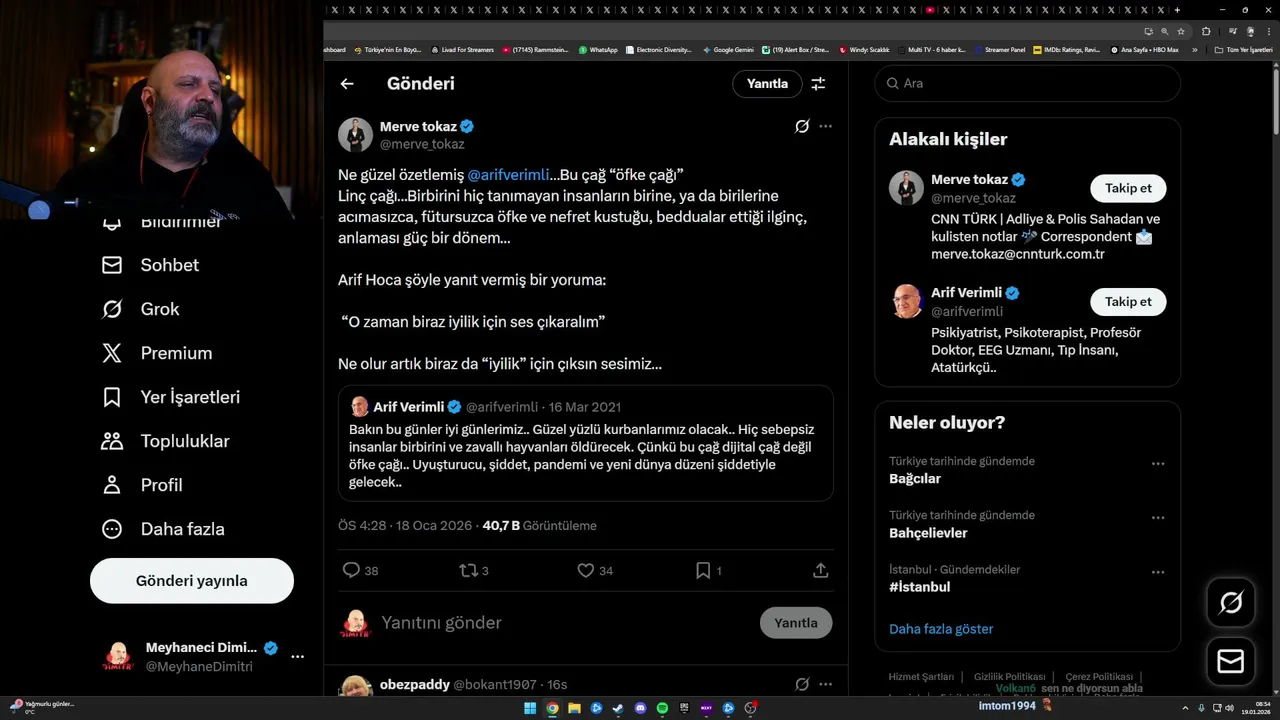This screenshot has width=1280, height=720.
Task: Open the browser extensions puzzle icon
Action: pos(1206,31)
